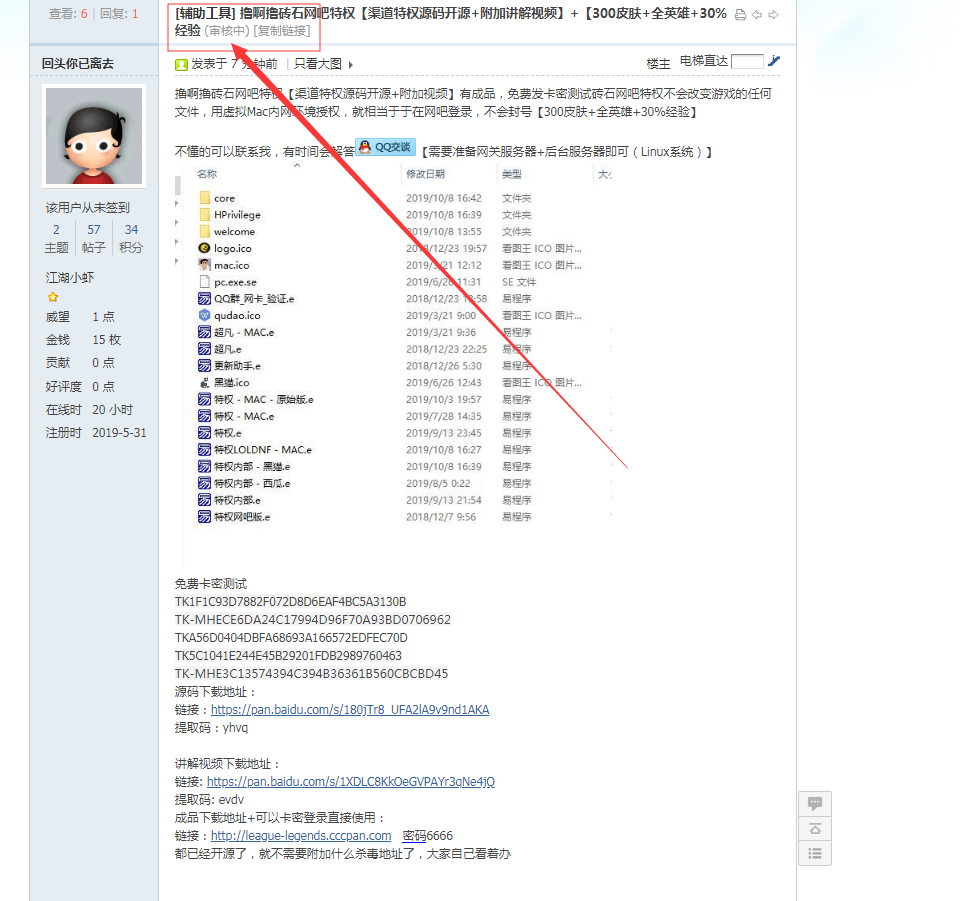The image size is (978, 901).
Task: Click the floating back-to-top icon
Action: [x=815, y=829]
